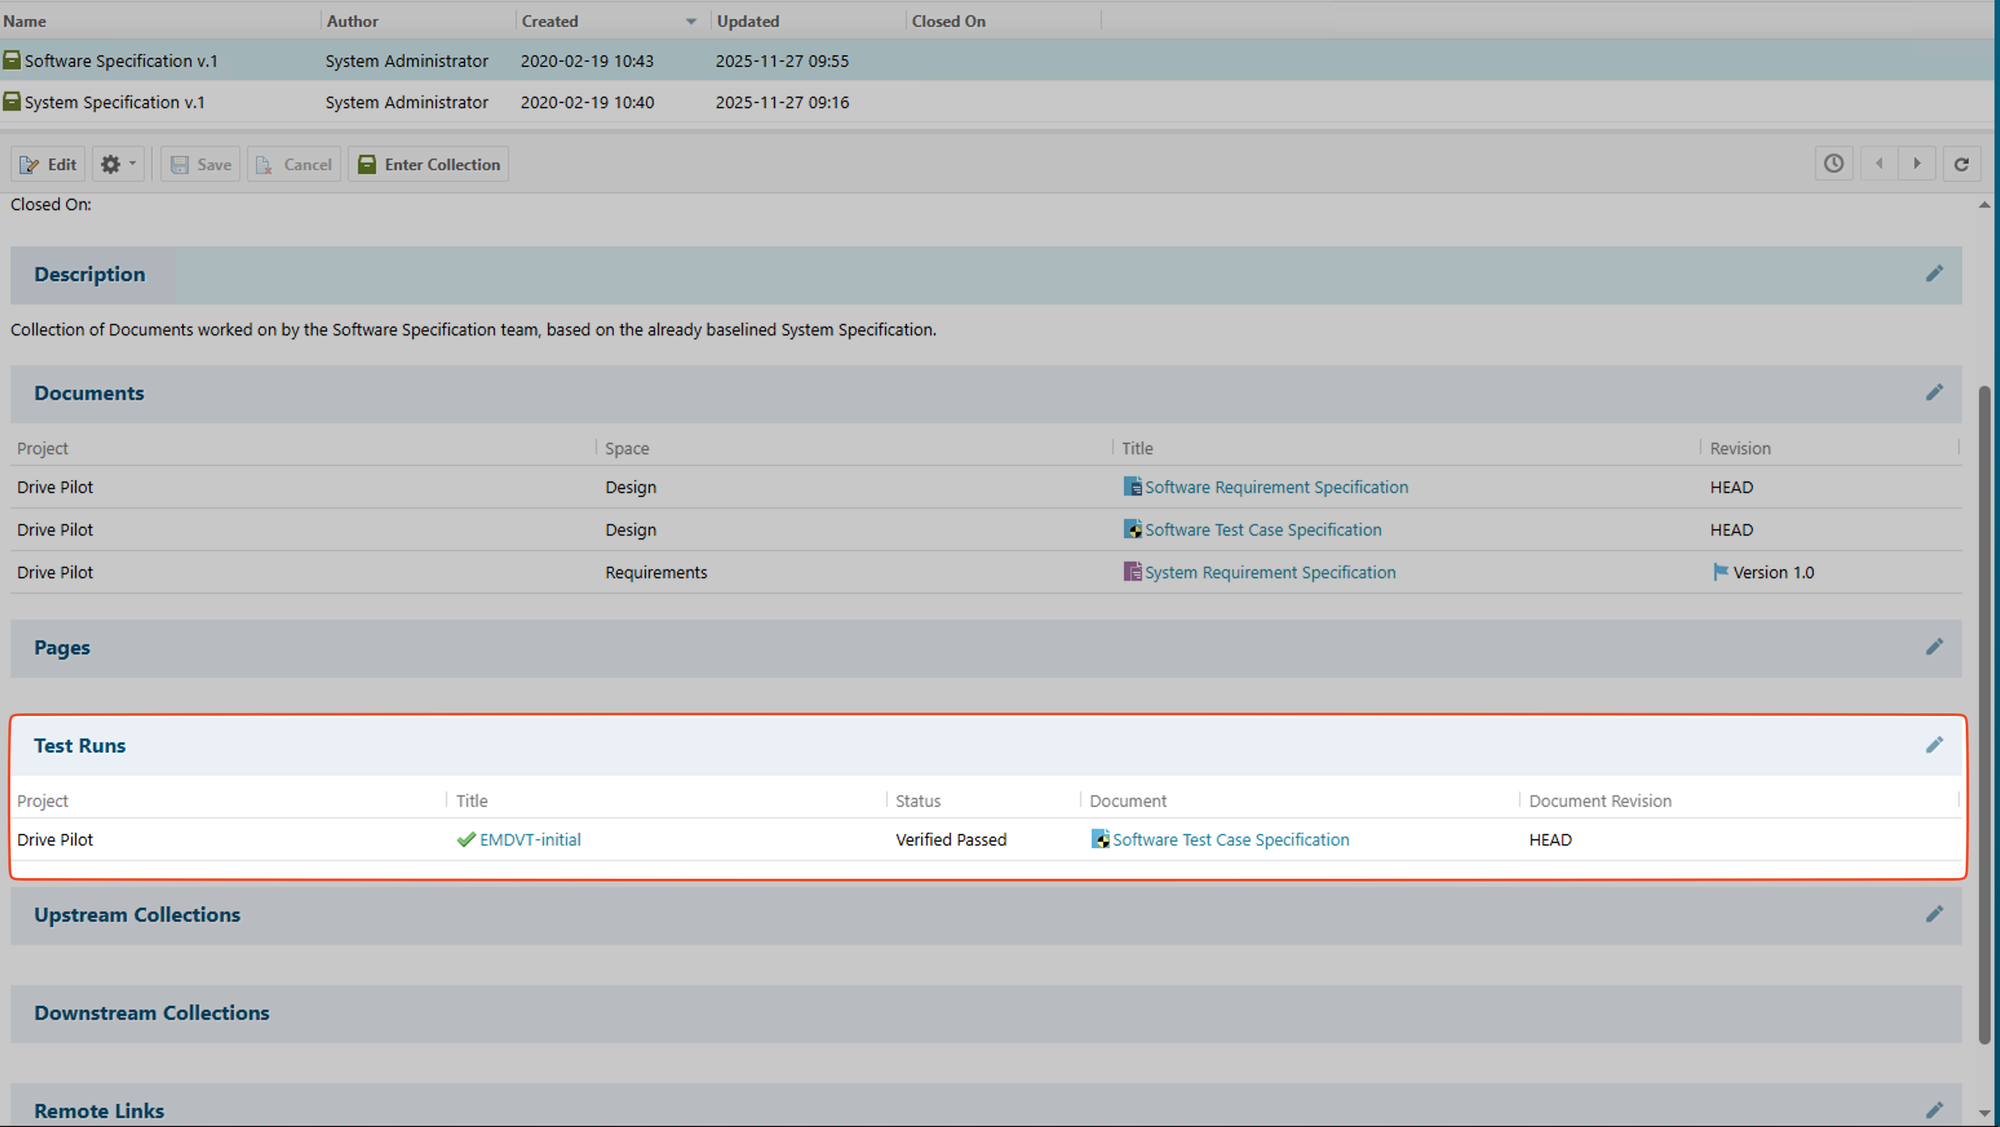Edit Upstream Collections pencil icon
Viewport: 2000px width, 1127px height.
pyautogui.click(x=1934, y=914)
